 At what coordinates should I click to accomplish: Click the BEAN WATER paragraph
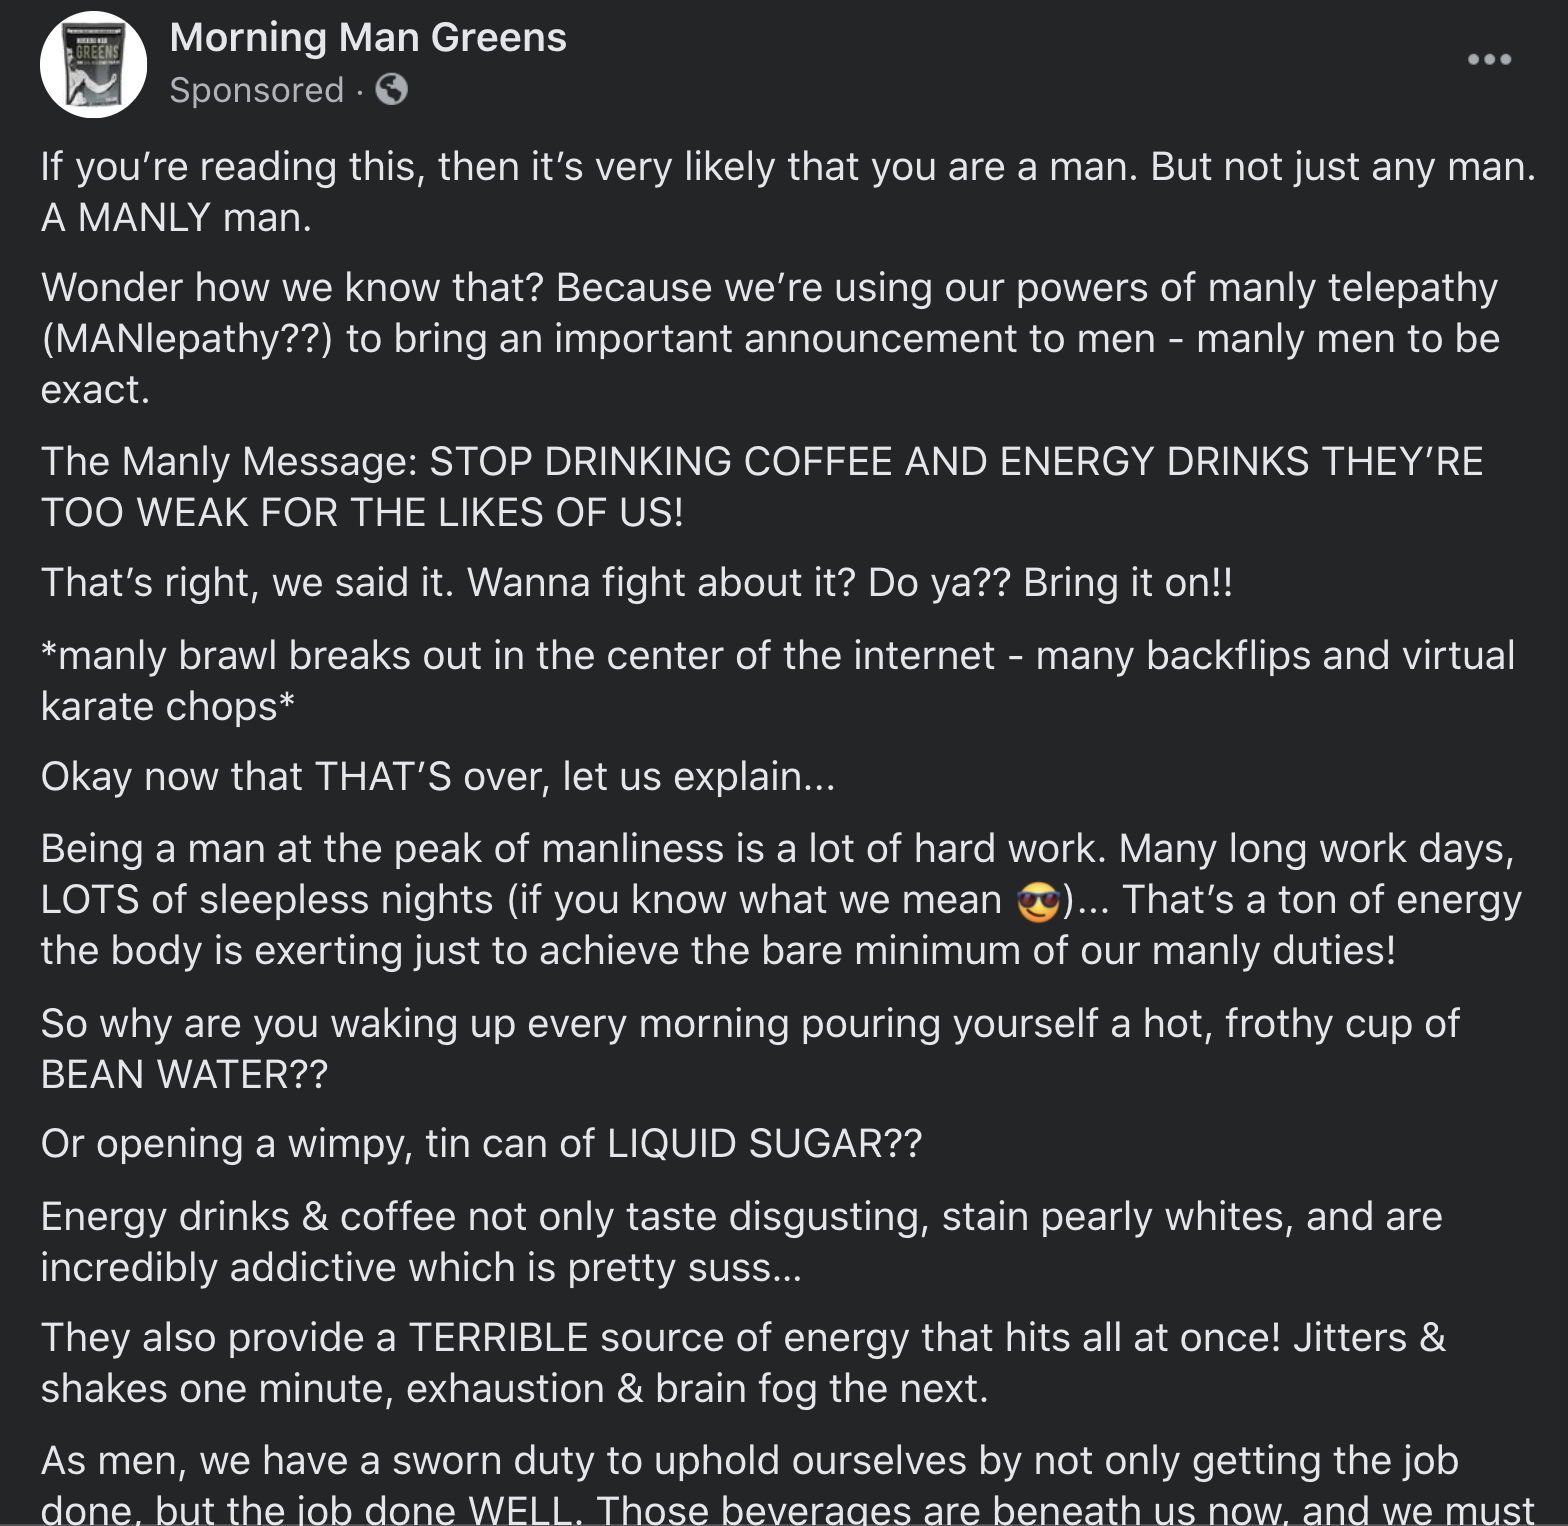coord(750,1049)
